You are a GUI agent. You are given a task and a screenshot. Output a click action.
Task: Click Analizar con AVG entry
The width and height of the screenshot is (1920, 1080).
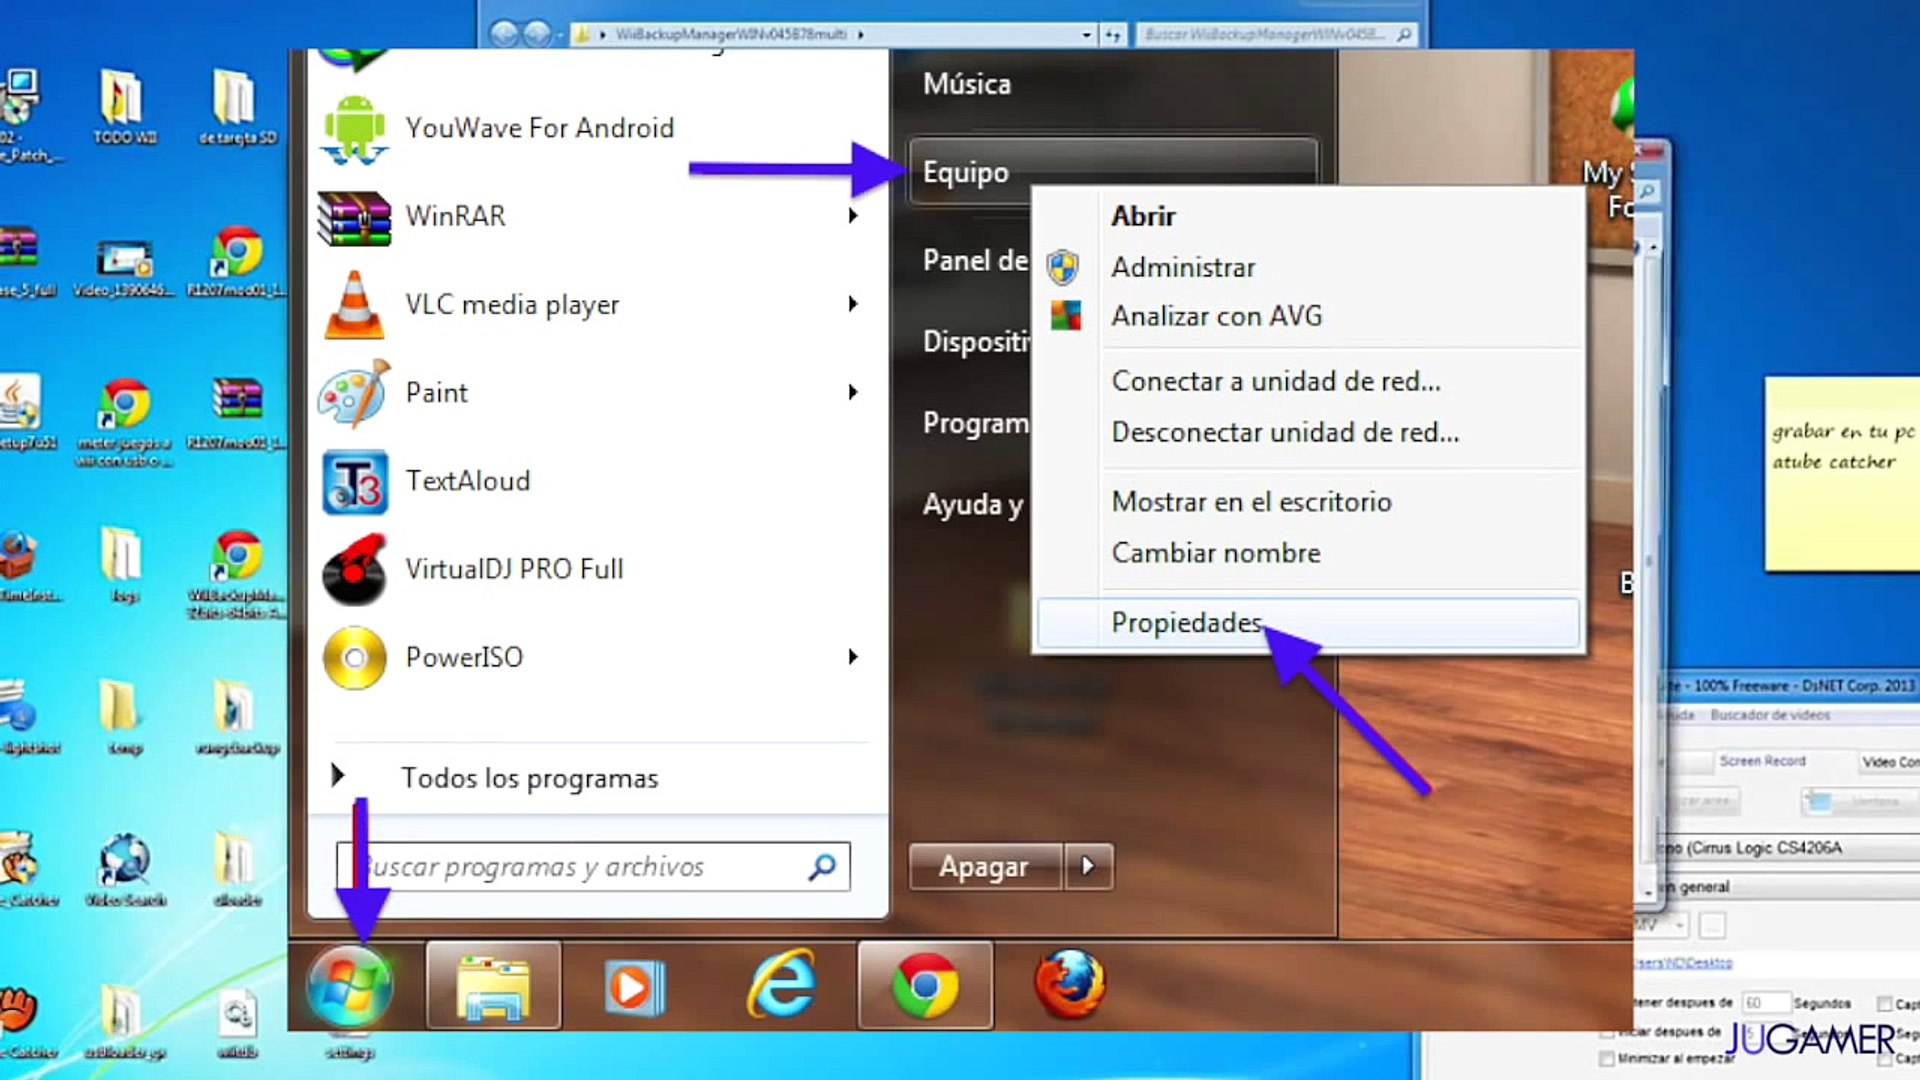coord(1216,316)
